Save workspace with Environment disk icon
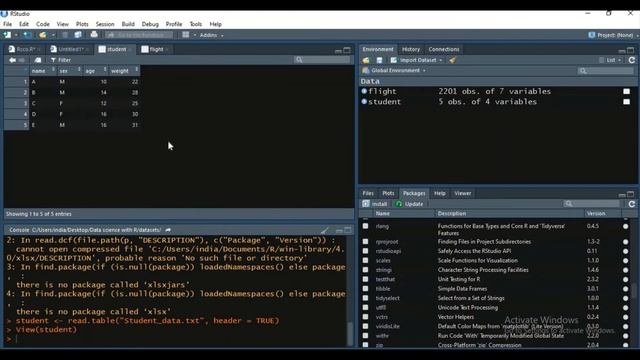Image resolution: width=640 pixels, height=360 pixels. (379, 60)
